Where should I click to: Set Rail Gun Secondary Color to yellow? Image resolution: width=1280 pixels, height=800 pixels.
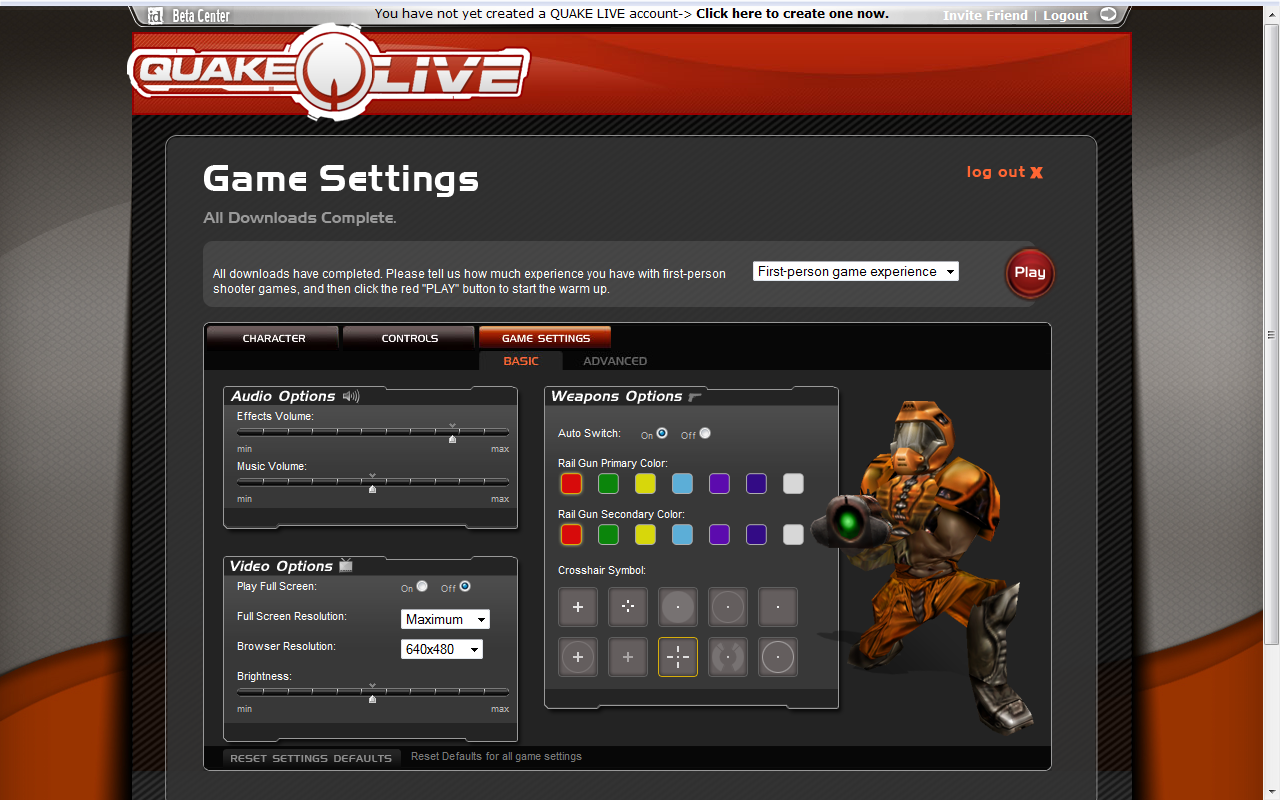pyautogui.click(x=645, y=535)
